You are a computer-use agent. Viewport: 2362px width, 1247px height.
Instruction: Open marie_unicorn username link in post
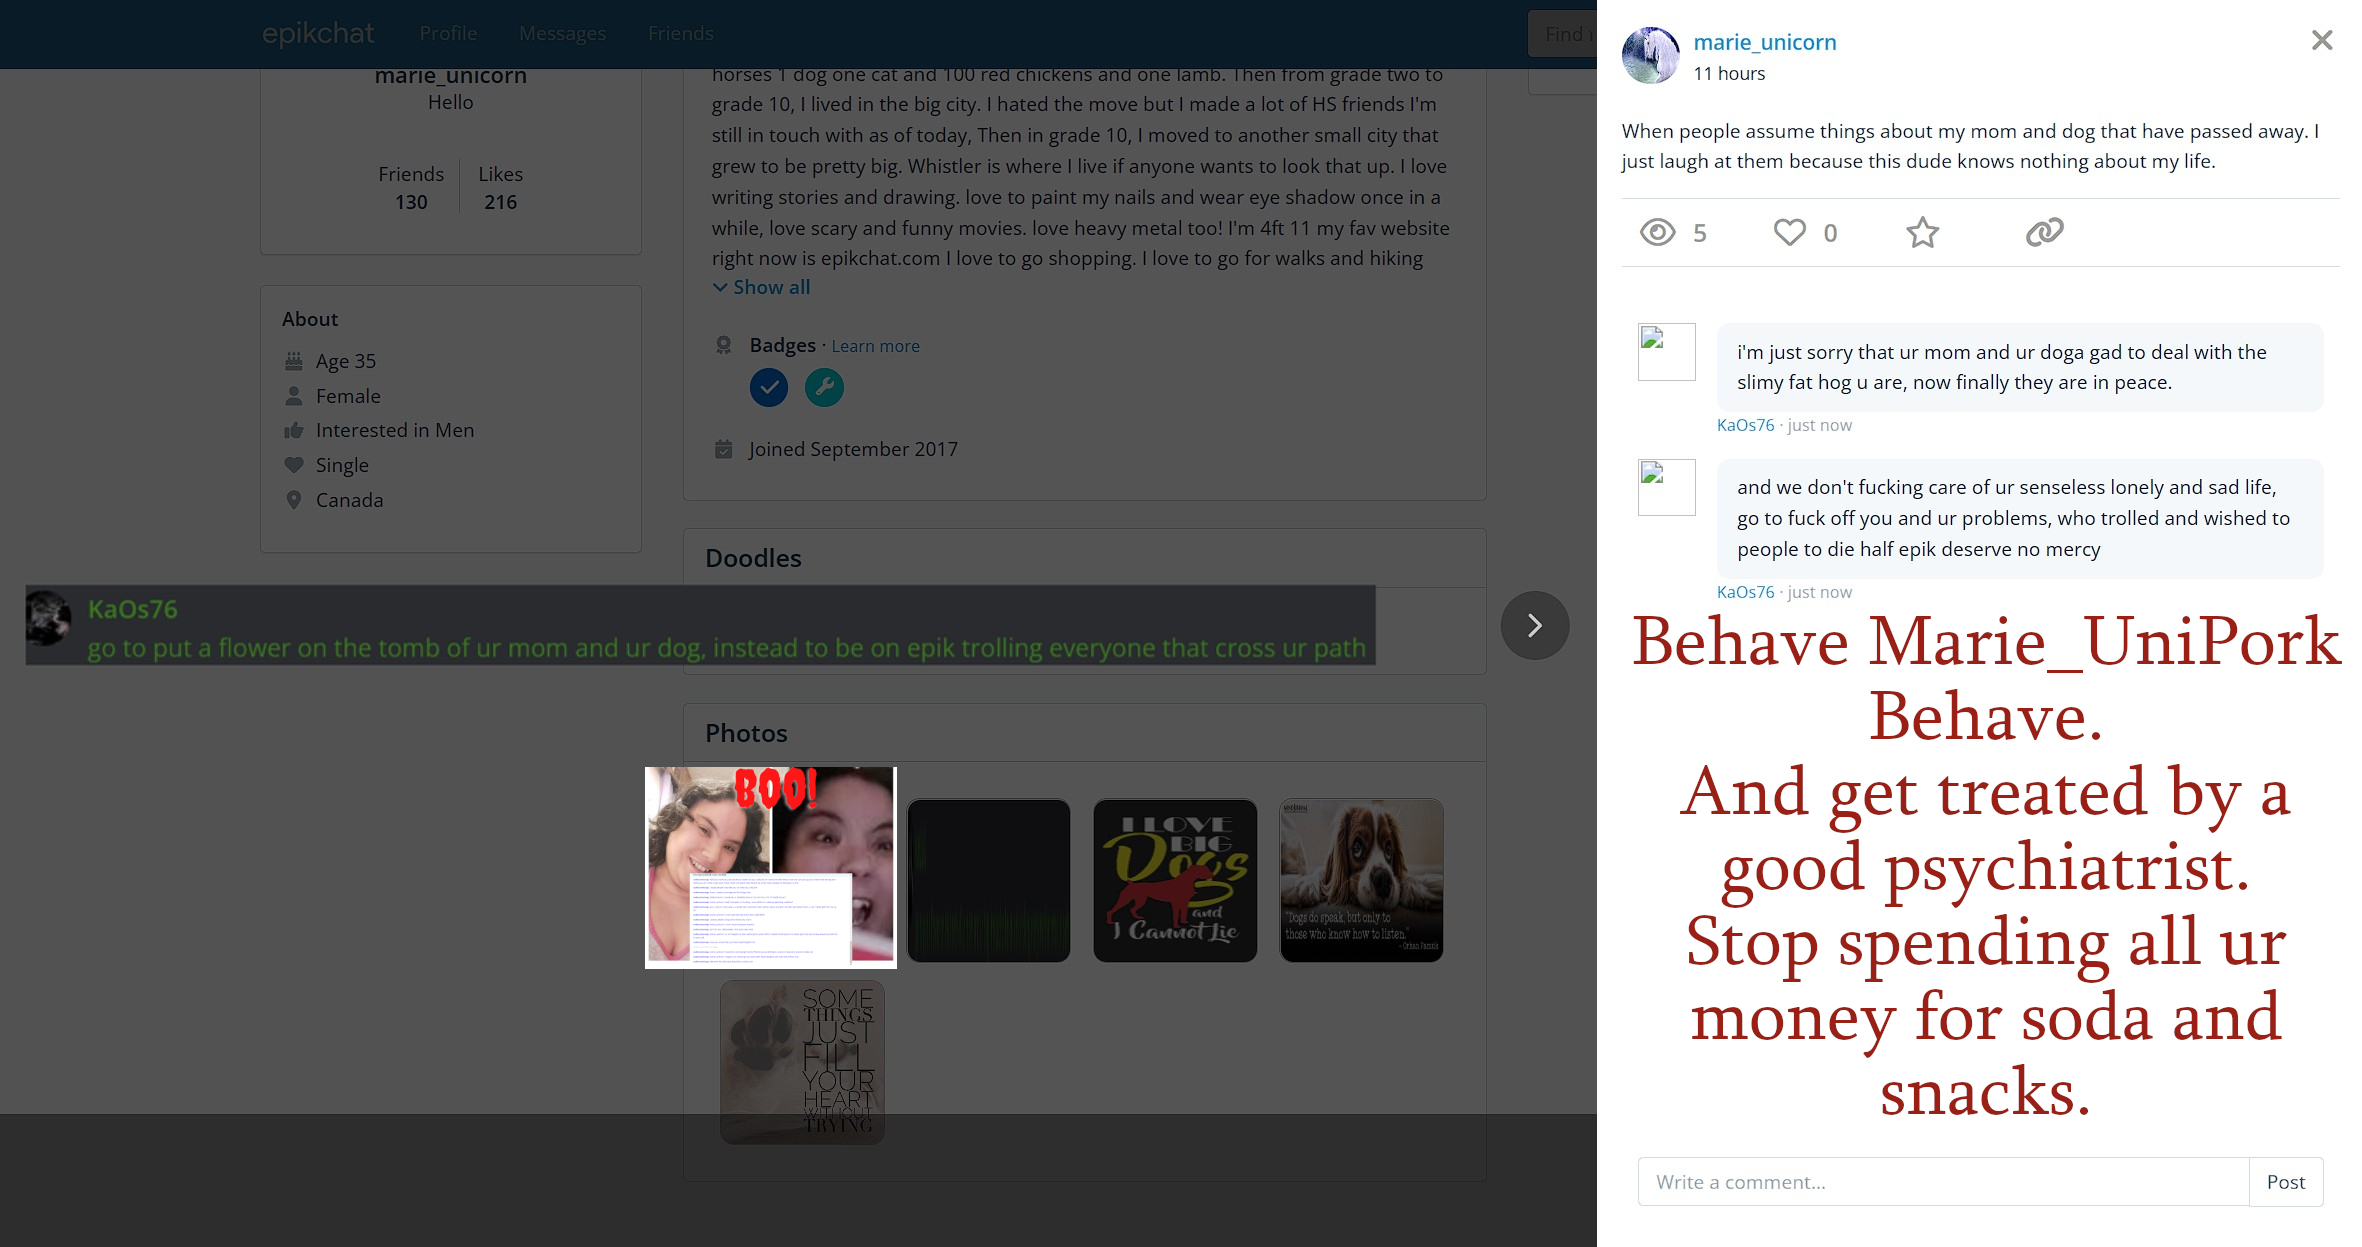[1765, 42]
